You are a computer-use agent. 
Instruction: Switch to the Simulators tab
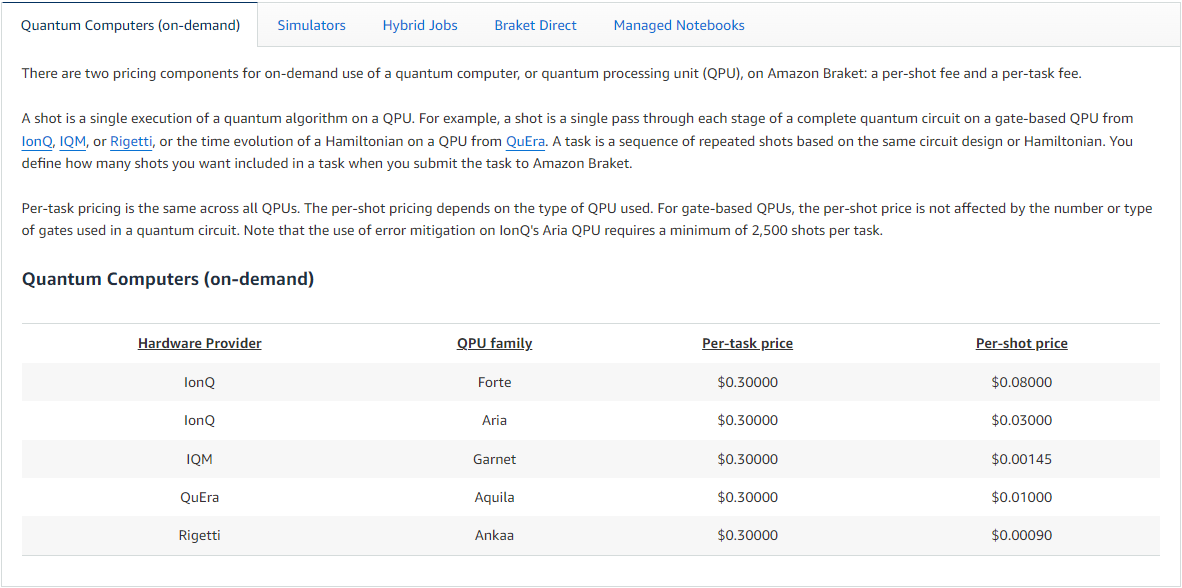[x=311, y=25]
